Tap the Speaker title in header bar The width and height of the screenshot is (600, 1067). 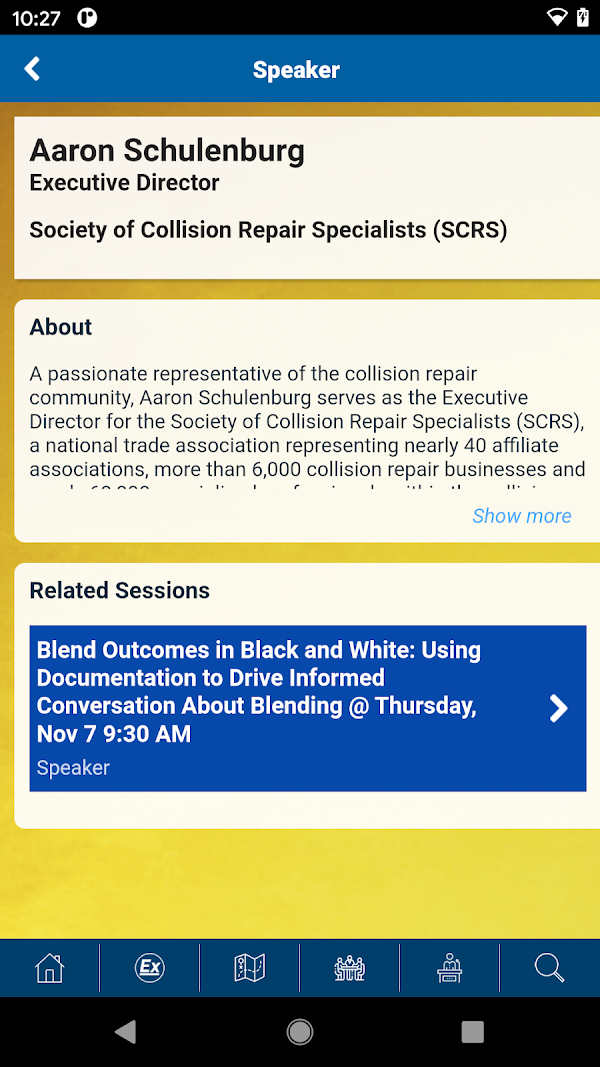(297, 69)
